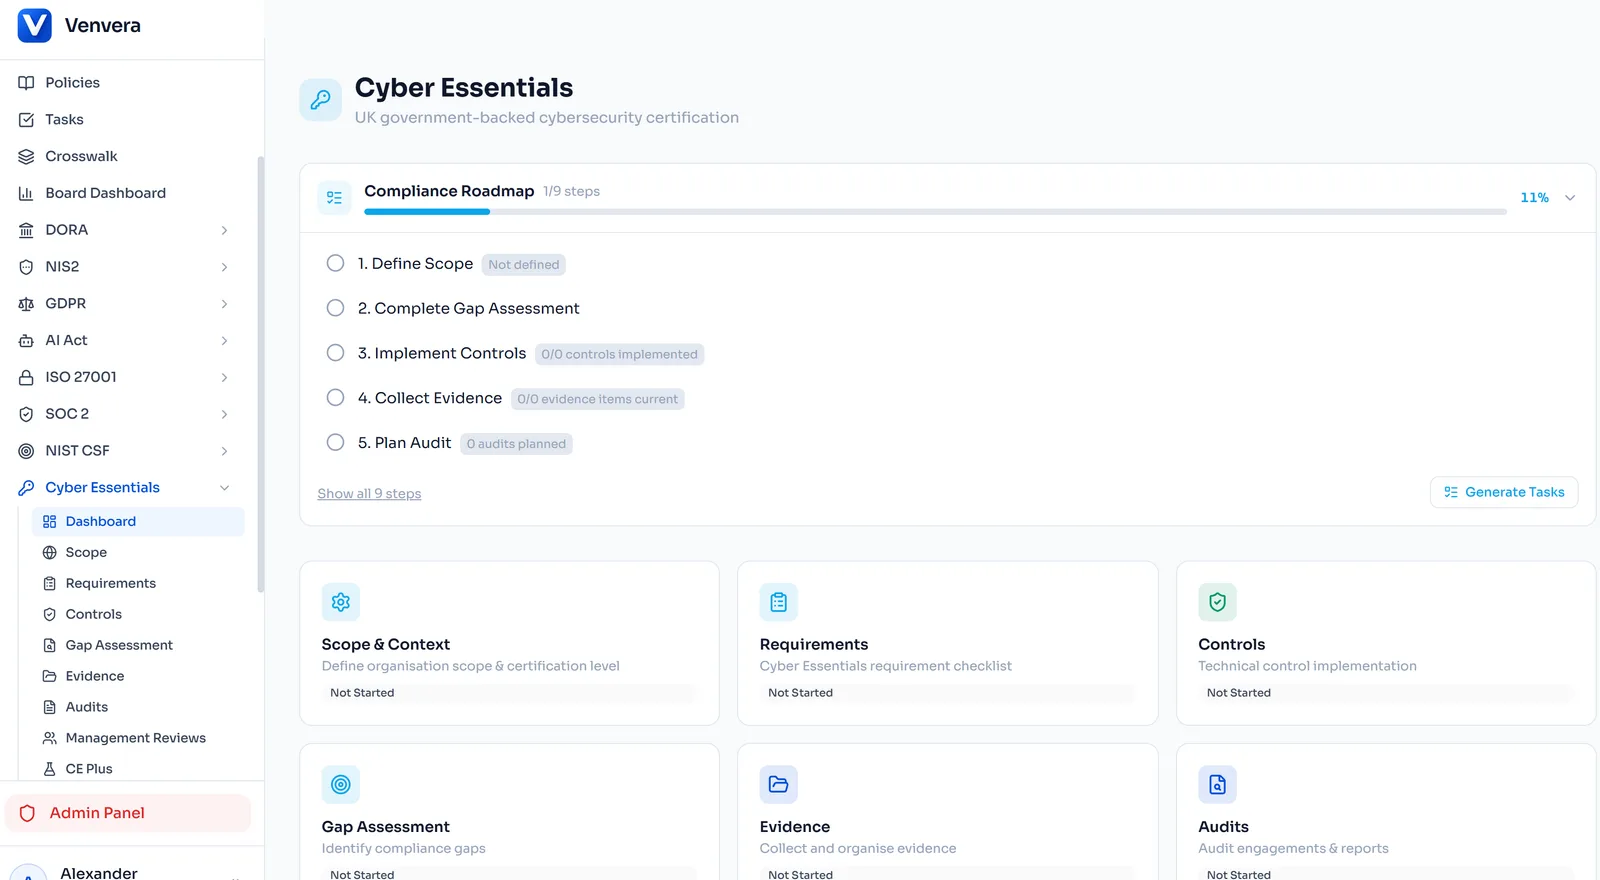This screenshot has height=880, width=1600.
Task: Toggle the Plan Audit step circle
Action: [336, 442]
